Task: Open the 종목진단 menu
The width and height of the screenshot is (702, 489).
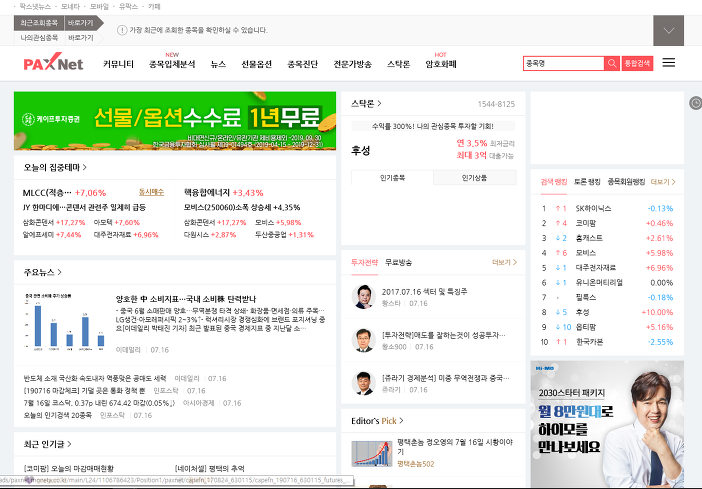Action: [x=303, y=64]
